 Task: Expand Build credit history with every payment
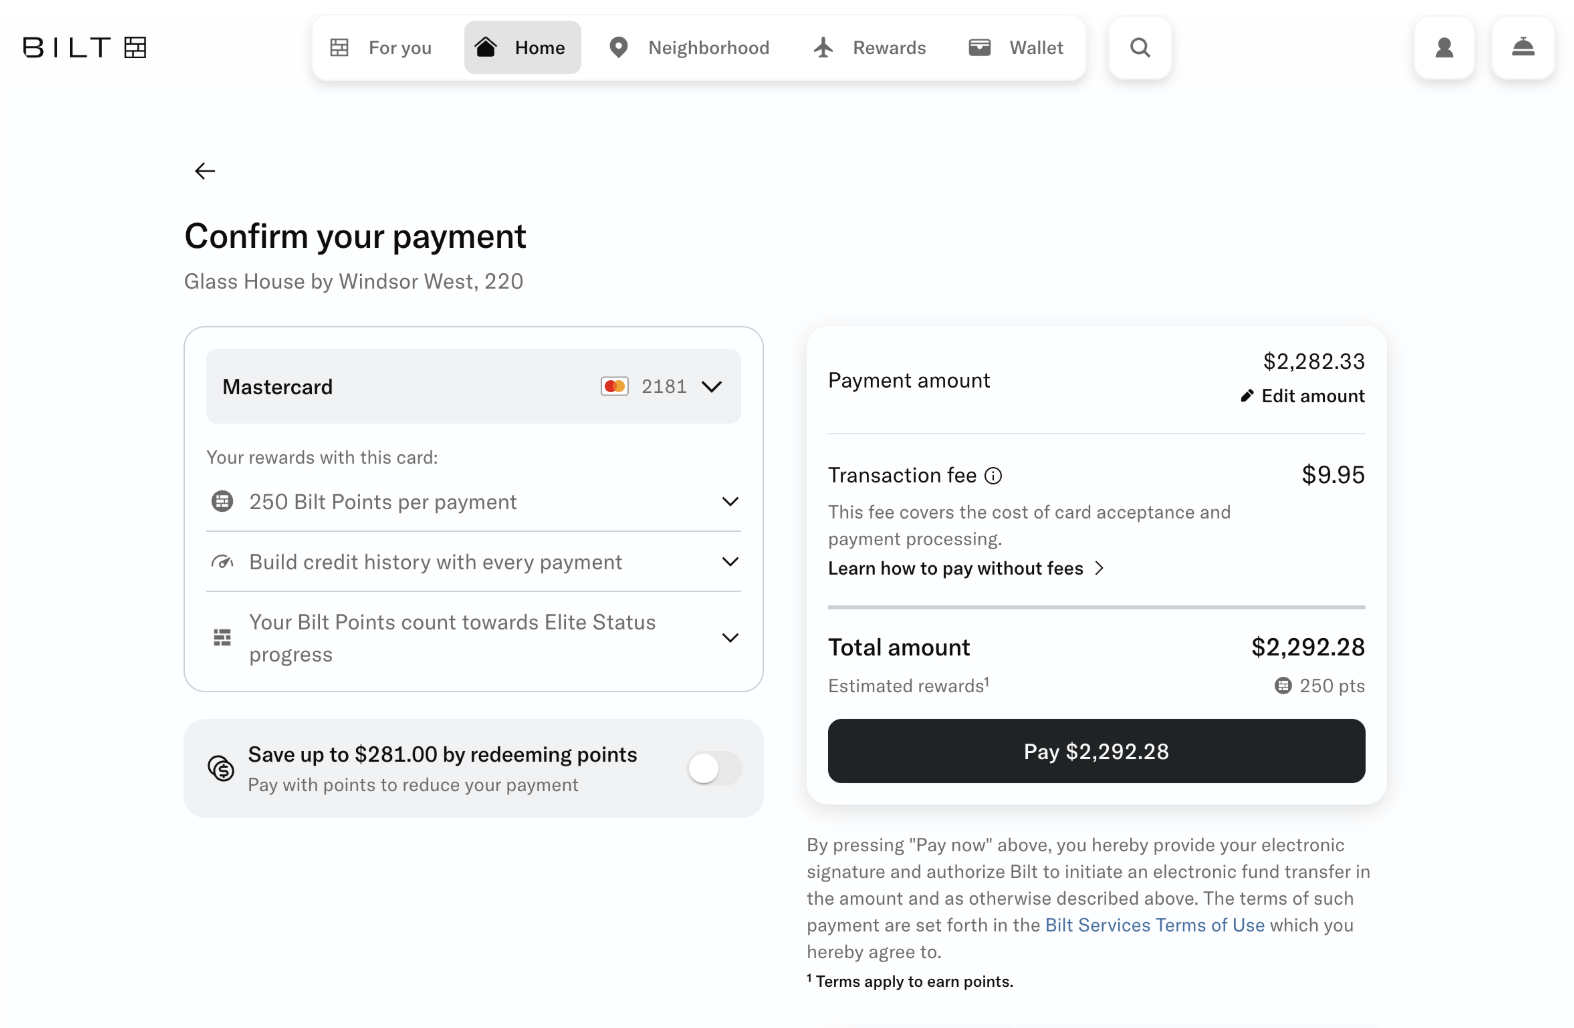coord(730,561)
